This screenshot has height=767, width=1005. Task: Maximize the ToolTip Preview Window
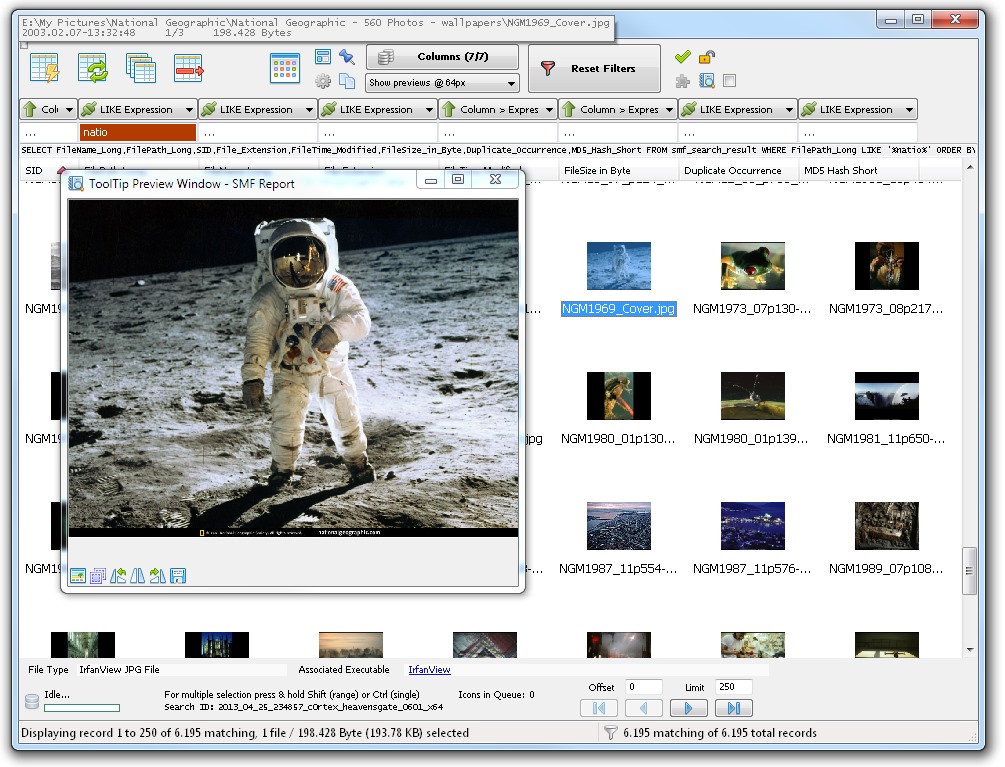458,179
